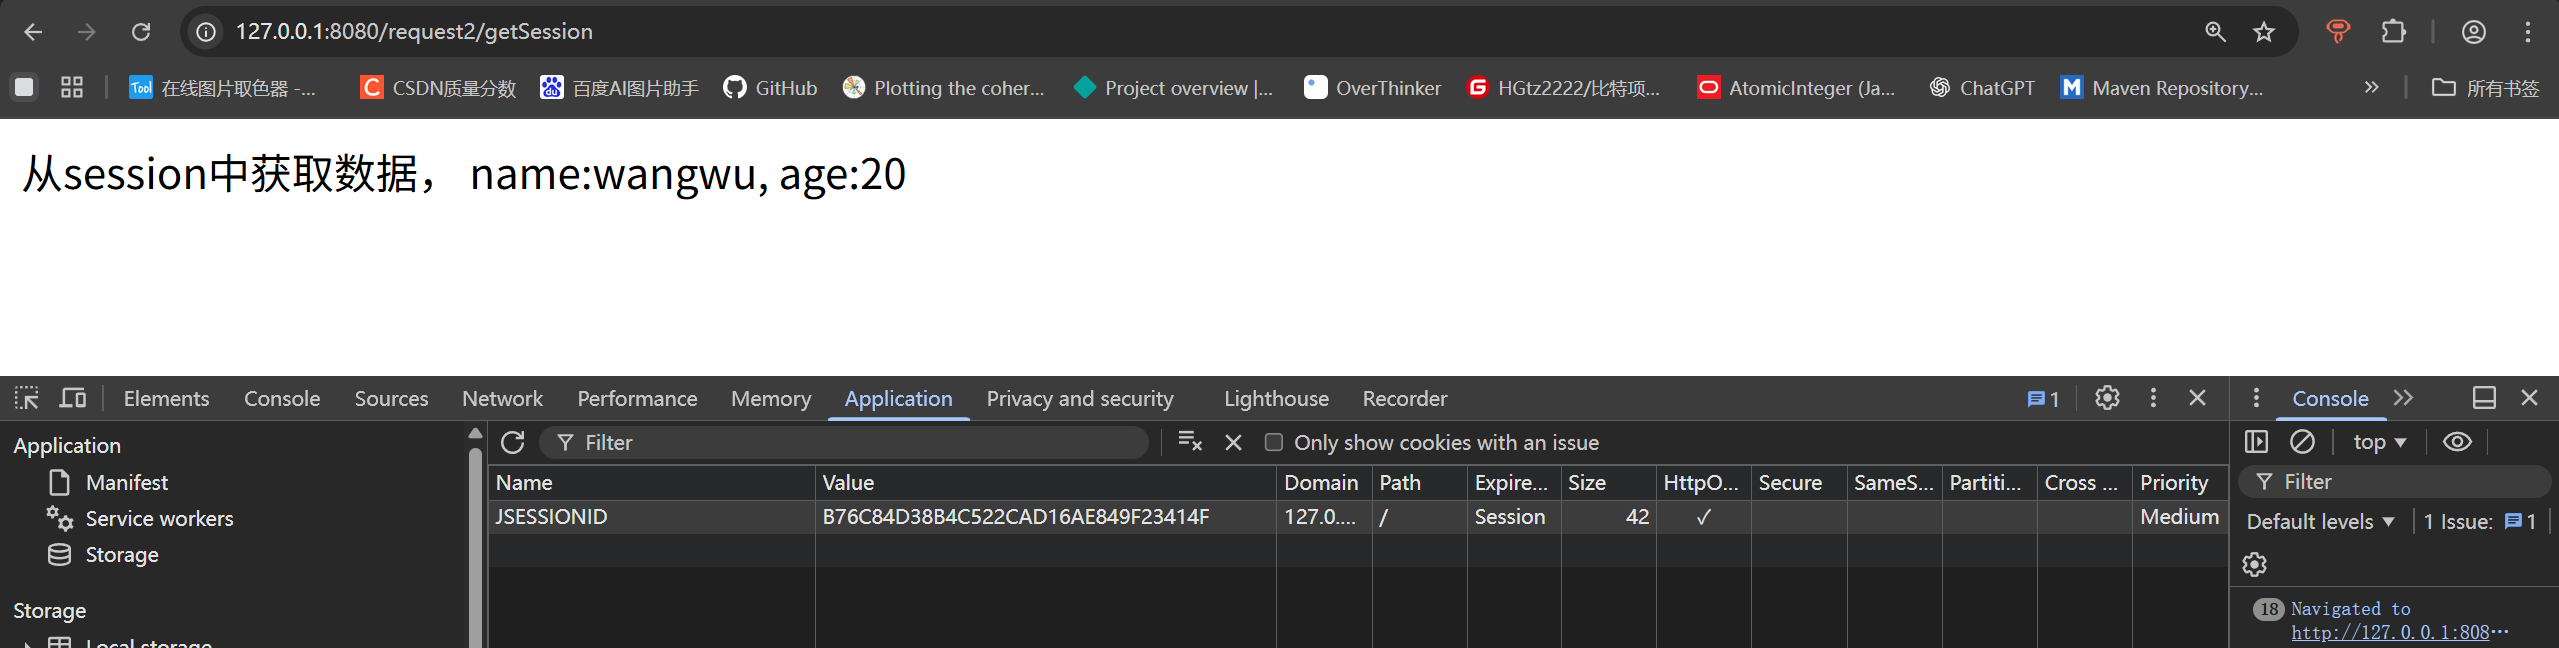Focus the console Filter field

point(2393,482)
